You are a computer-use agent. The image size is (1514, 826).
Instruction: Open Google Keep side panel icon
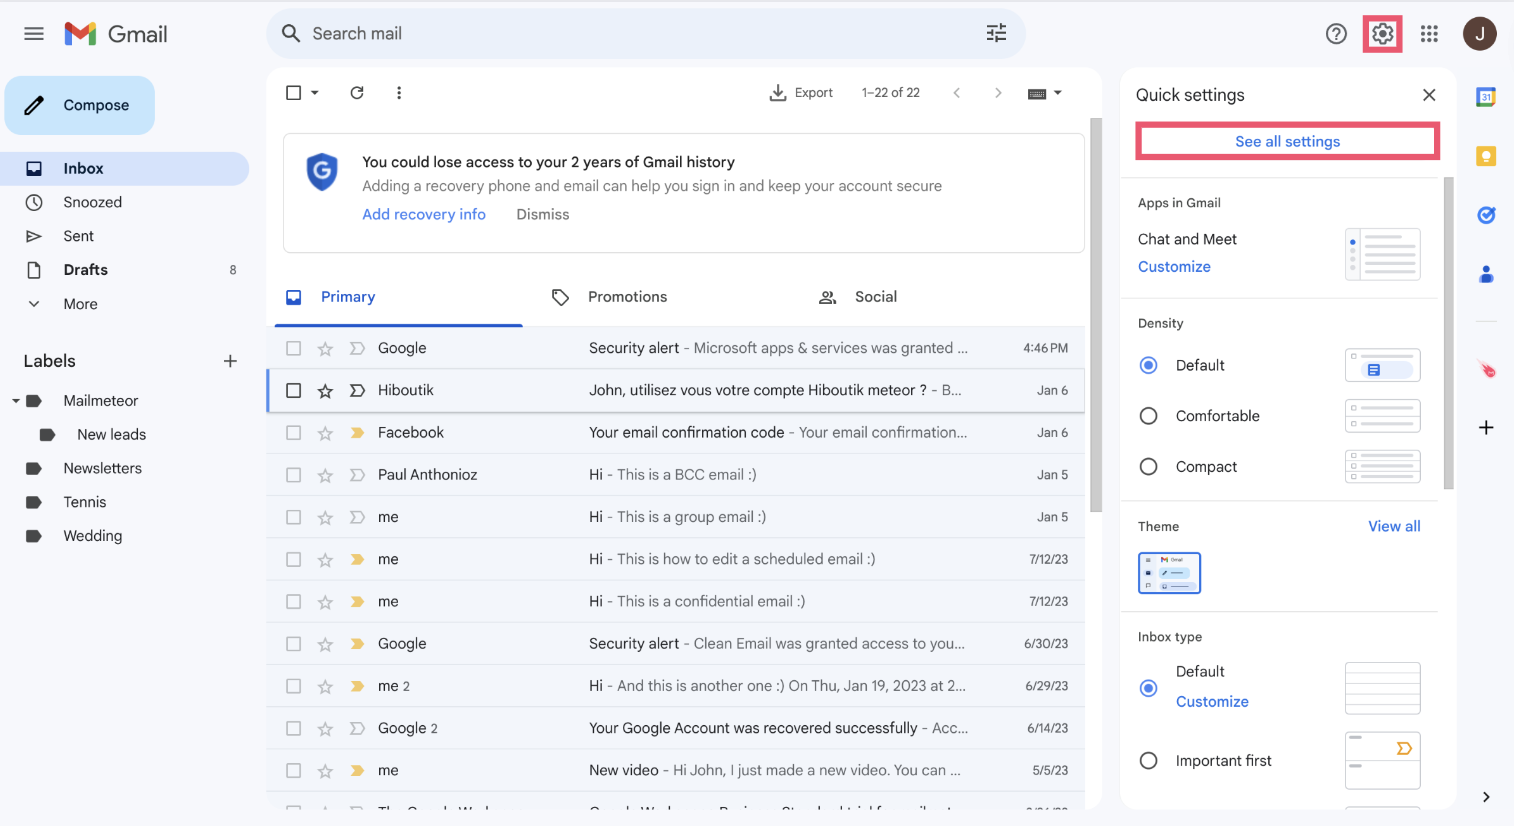[x=1486, y=156]
